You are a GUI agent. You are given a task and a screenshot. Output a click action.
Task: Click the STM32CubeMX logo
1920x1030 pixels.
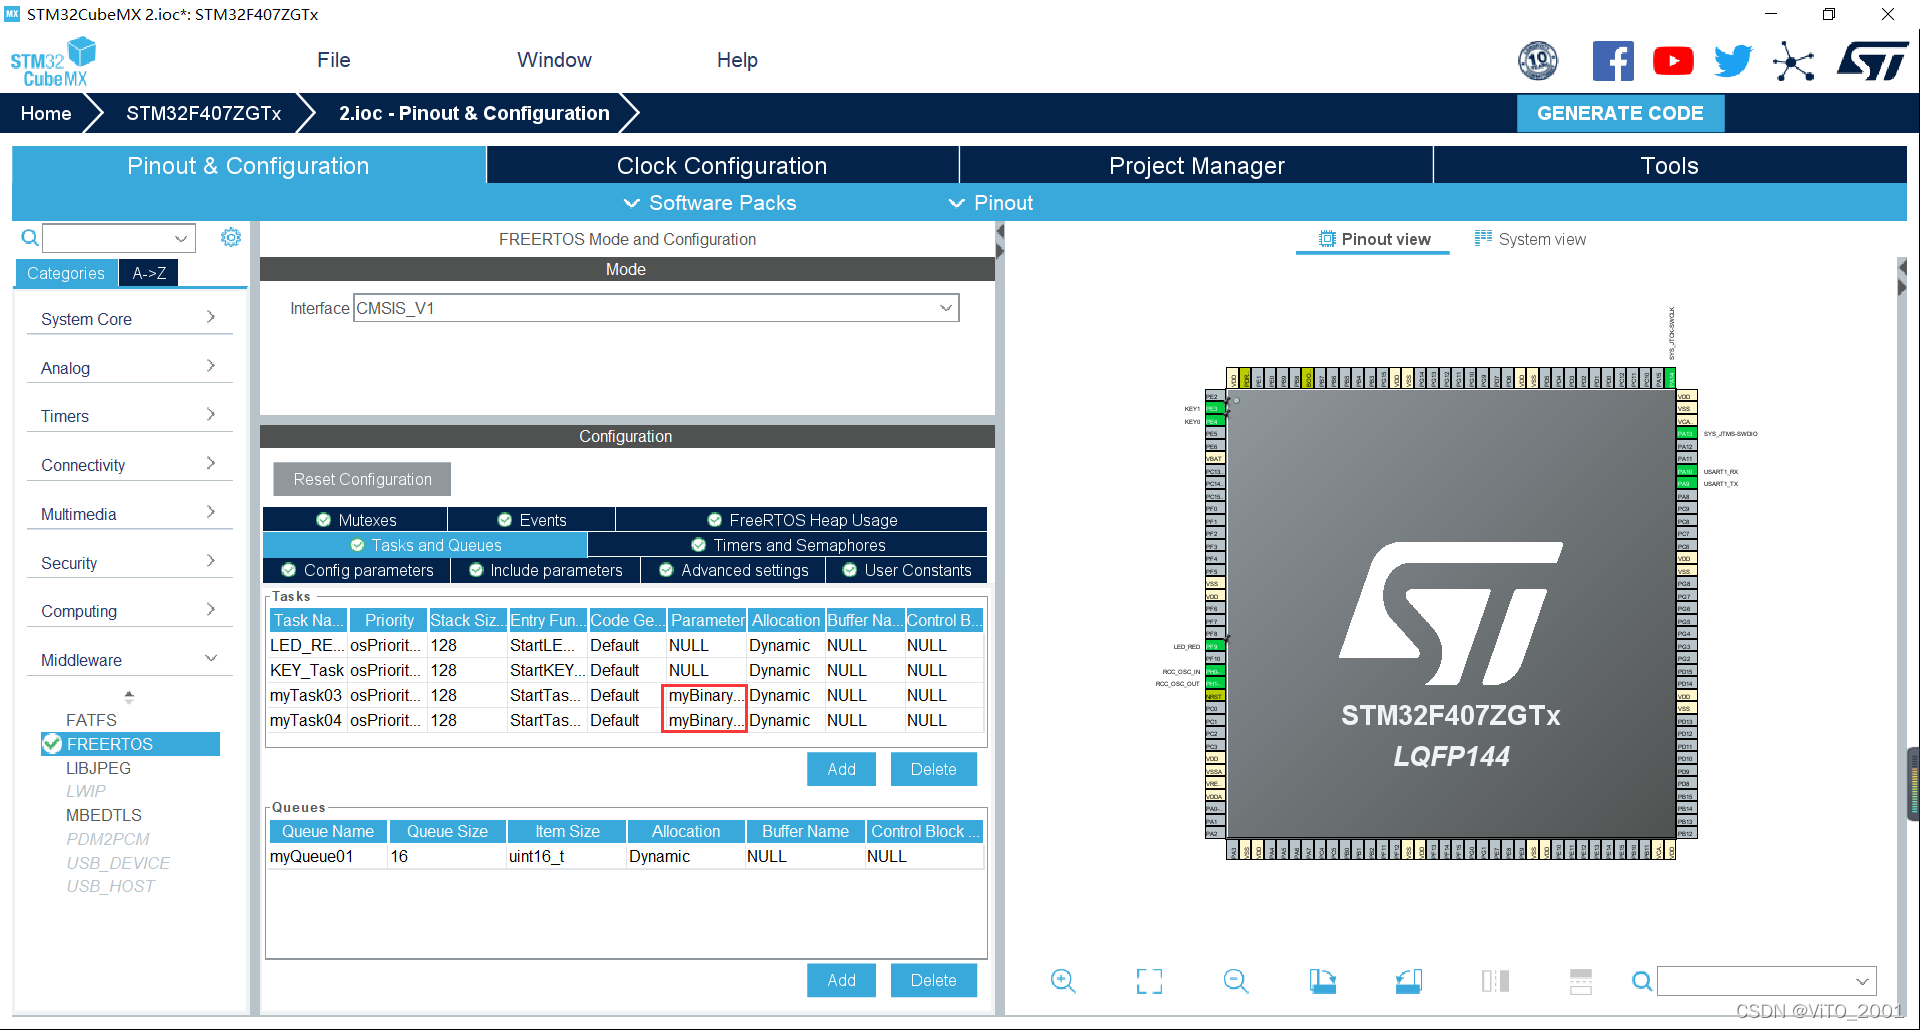click(53, 62)
